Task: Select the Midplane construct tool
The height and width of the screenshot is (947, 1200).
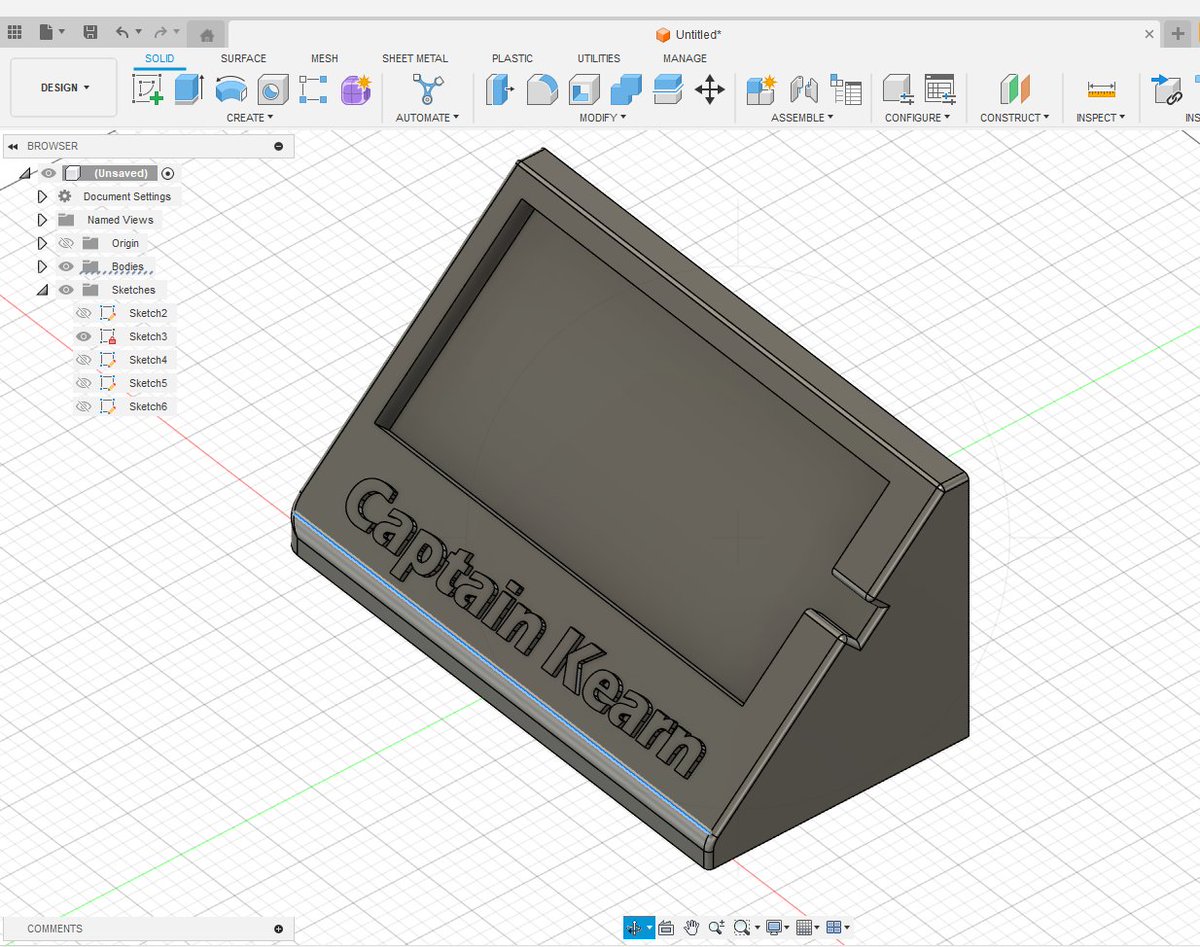Action: pyautogui.click(x=1015, y=90)
